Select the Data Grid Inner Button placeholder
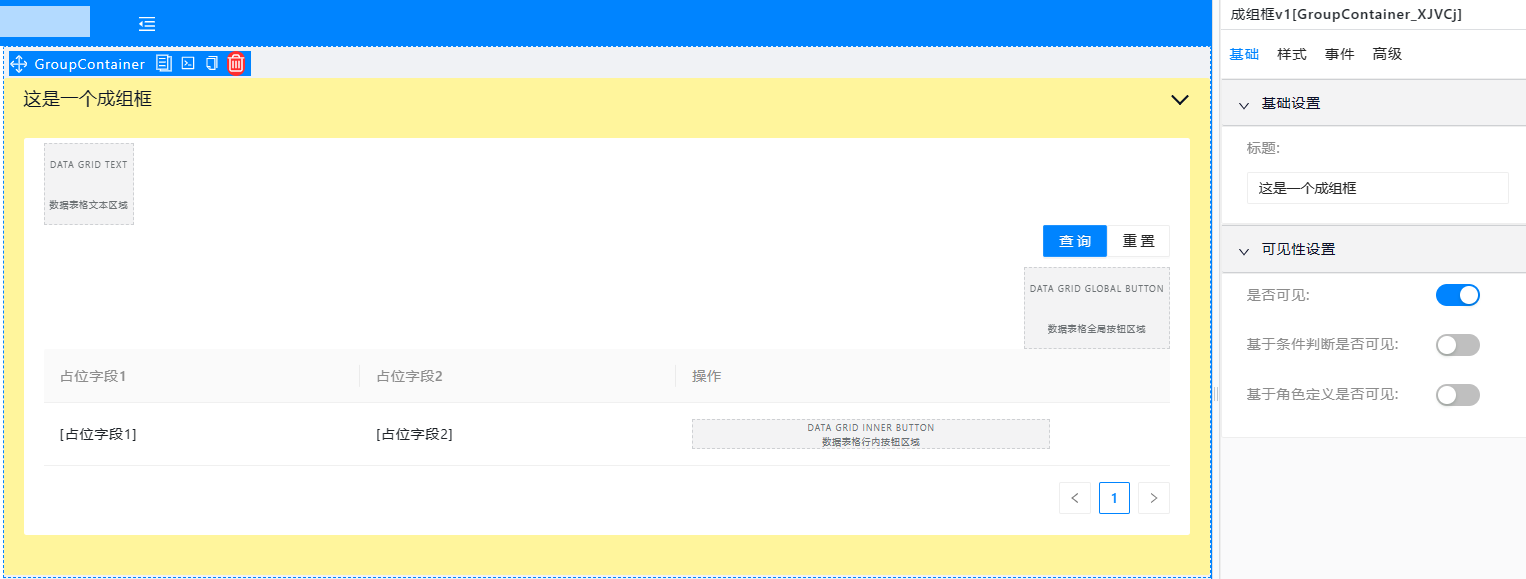Image resolution: width=1526 pixels, height=579 pixels. click(x=871, y=434)
